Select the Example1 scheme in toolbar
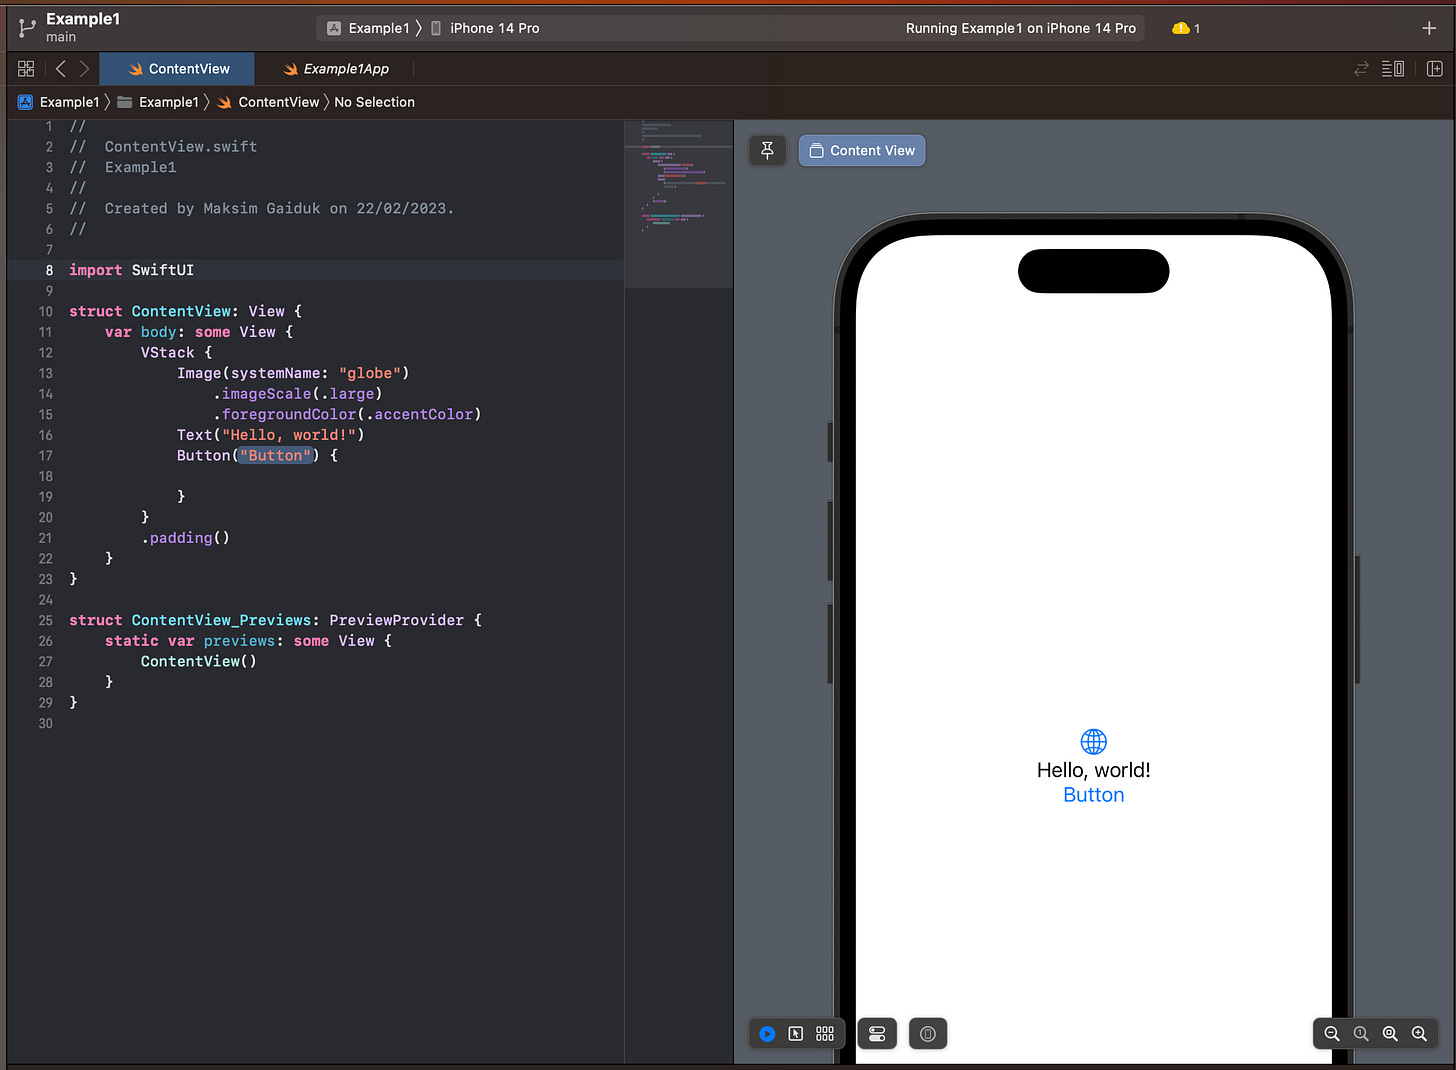 click(x=368, y=28)
